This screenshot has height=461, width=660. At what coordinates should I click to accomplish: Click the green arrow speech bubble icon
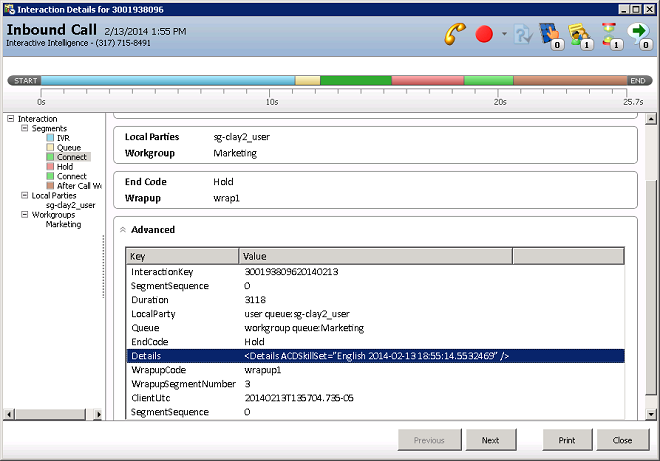point(639,34)
